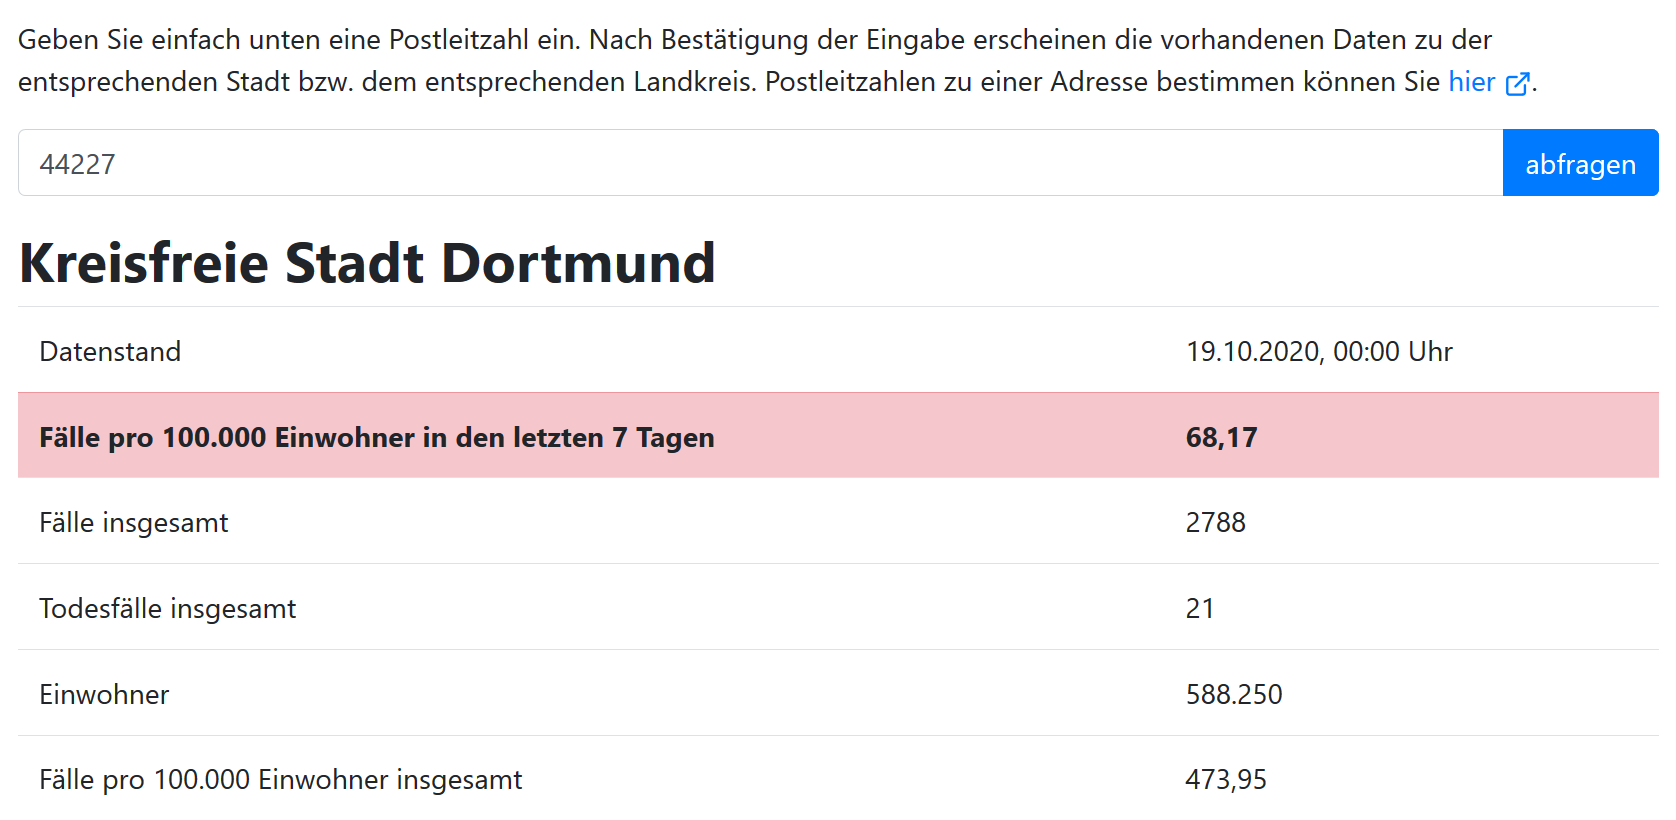Focus the postal code input containing 44227

(760, 163)
